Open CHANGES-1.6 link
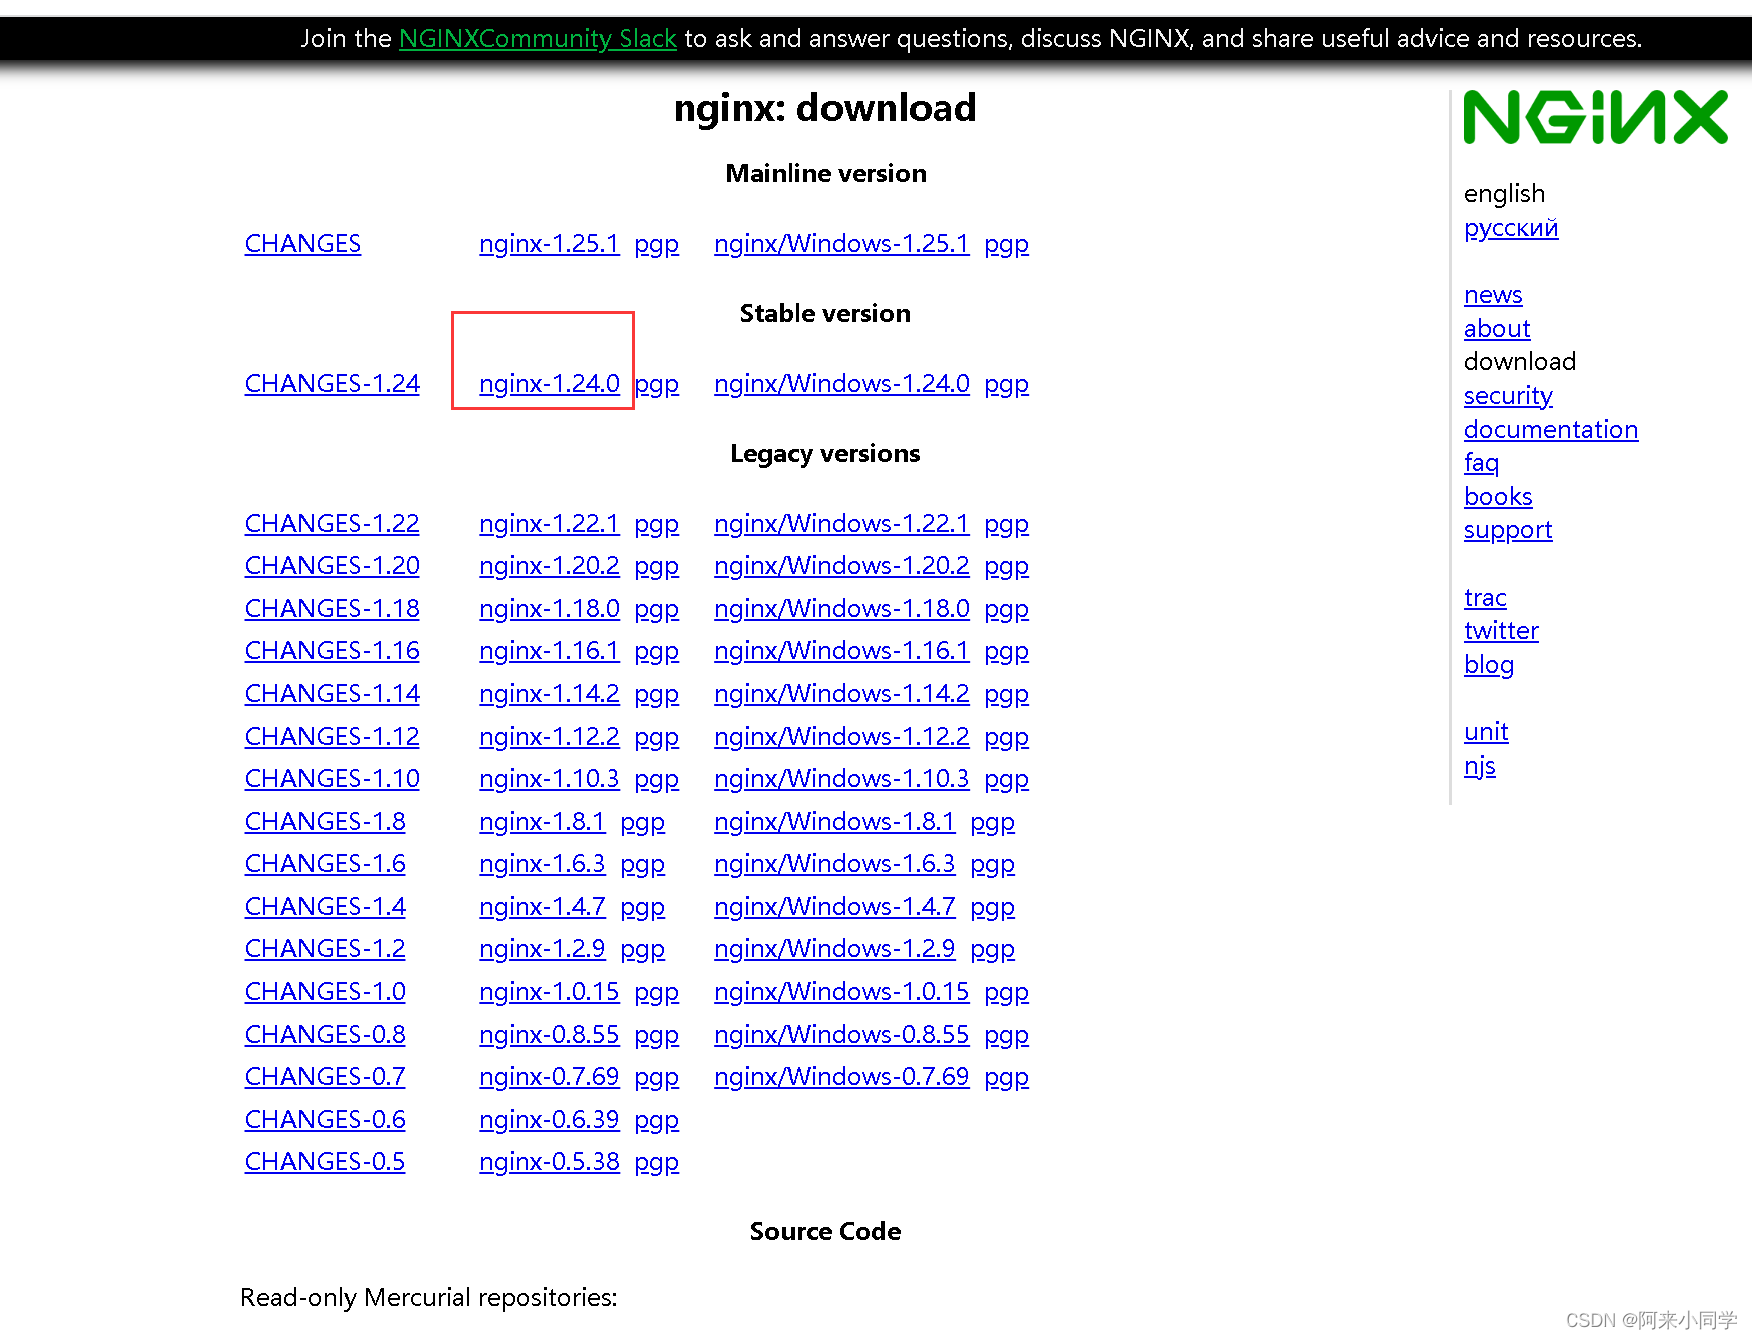1752x1339 pixels. click(x=325, y=864)
